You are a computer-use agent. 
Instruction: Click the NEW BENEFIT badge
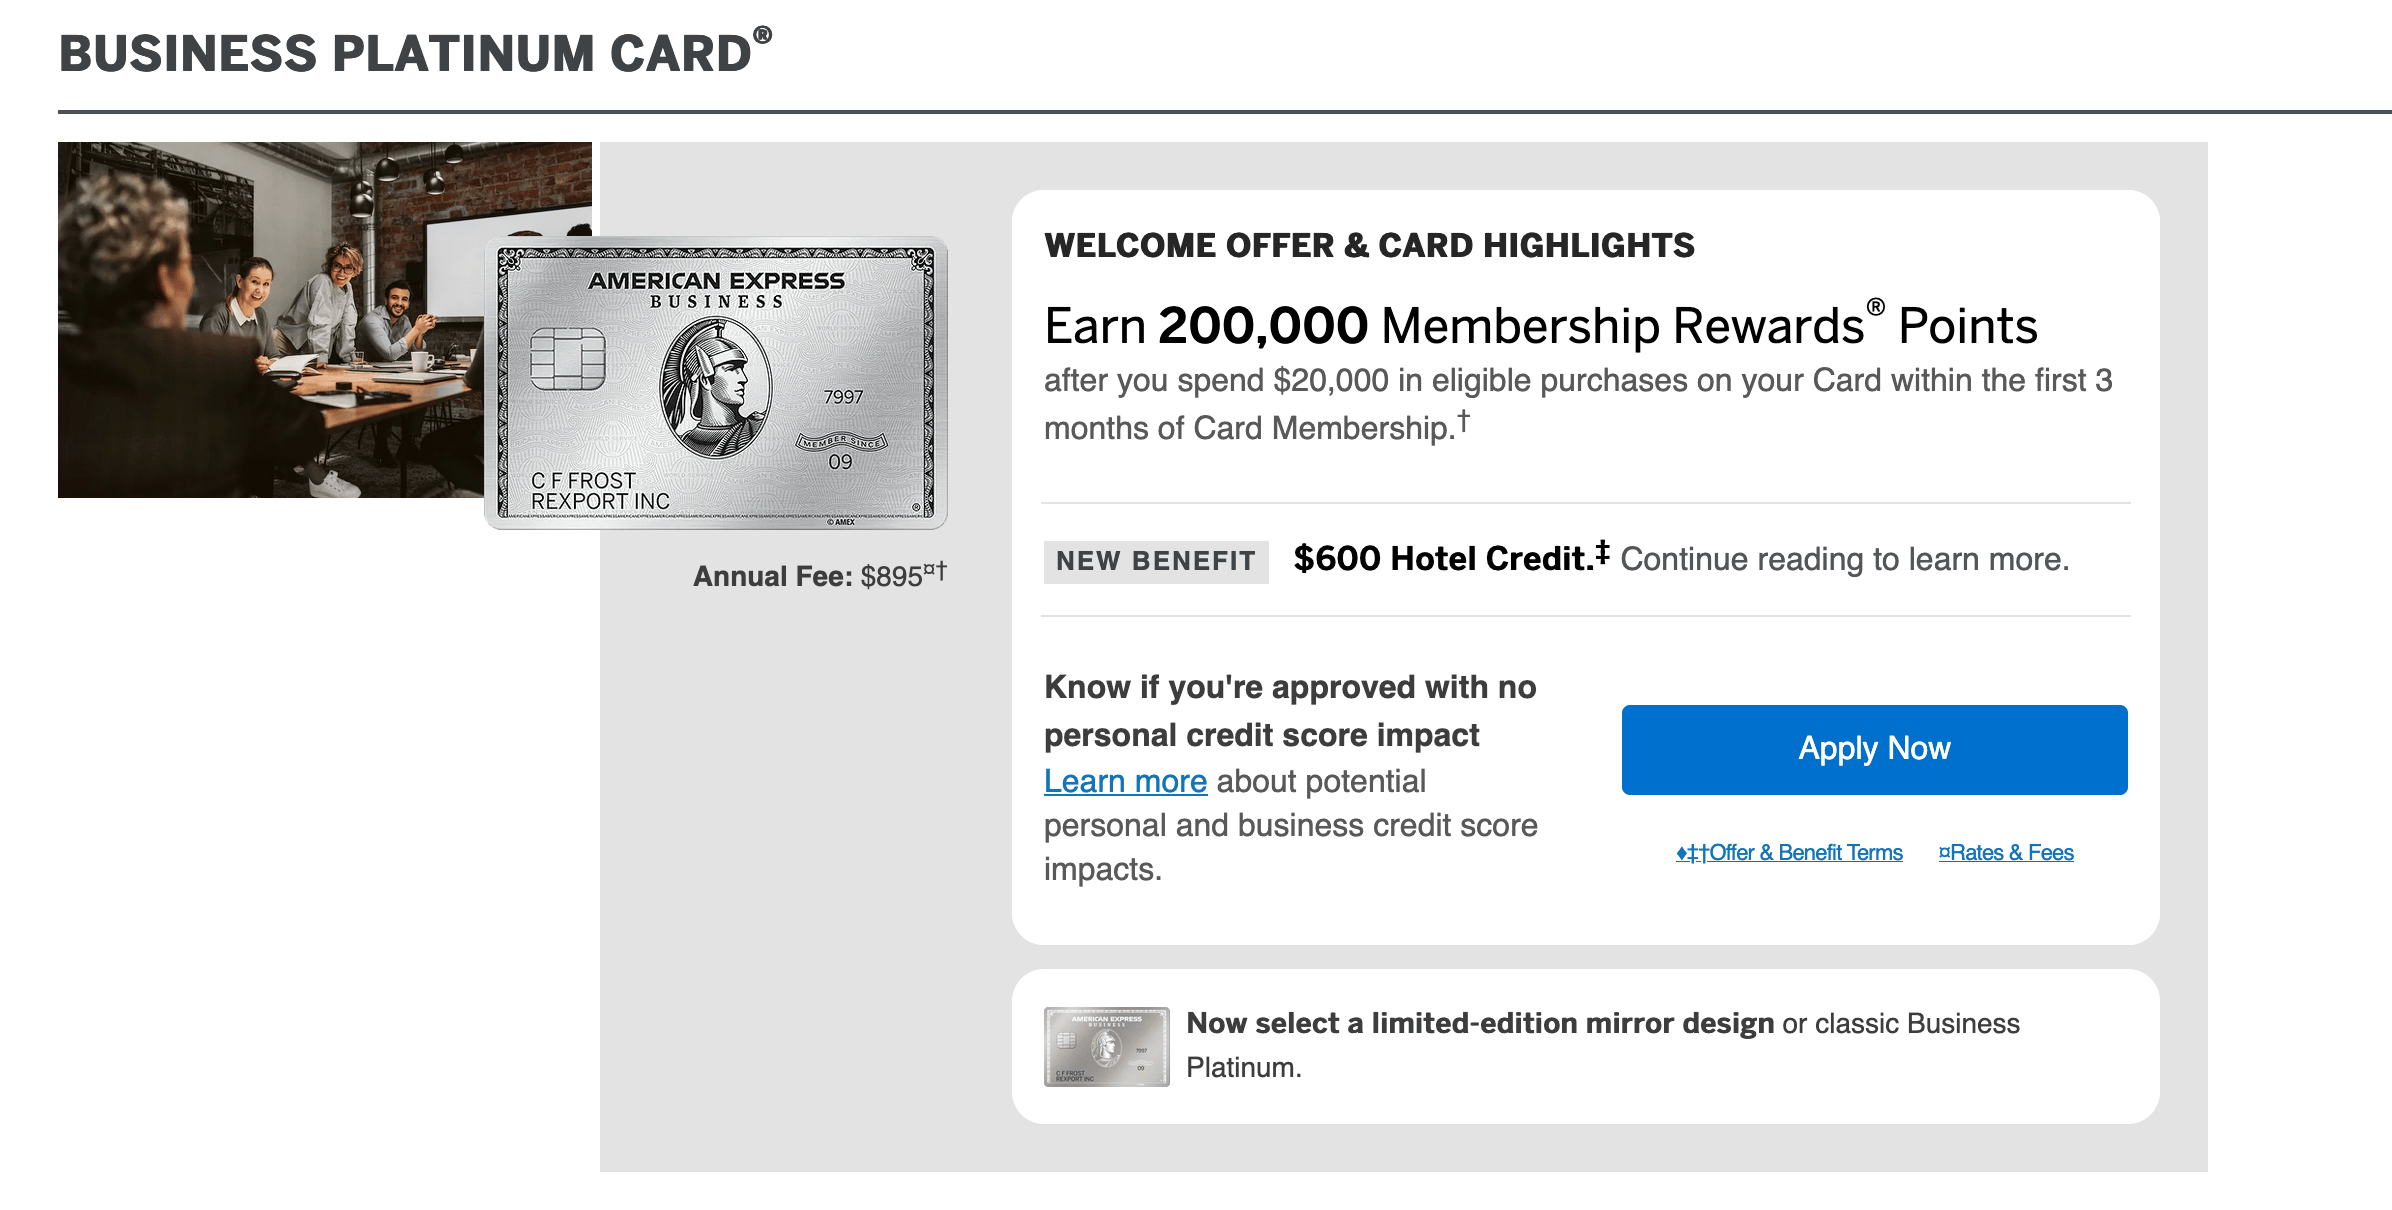click(1156, 561)
